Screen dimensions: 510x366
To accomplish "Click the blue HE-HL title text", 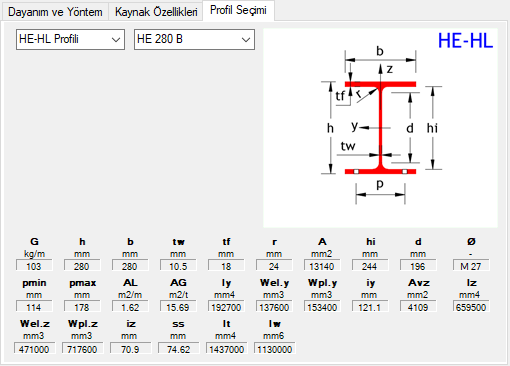I will [465, 41].
